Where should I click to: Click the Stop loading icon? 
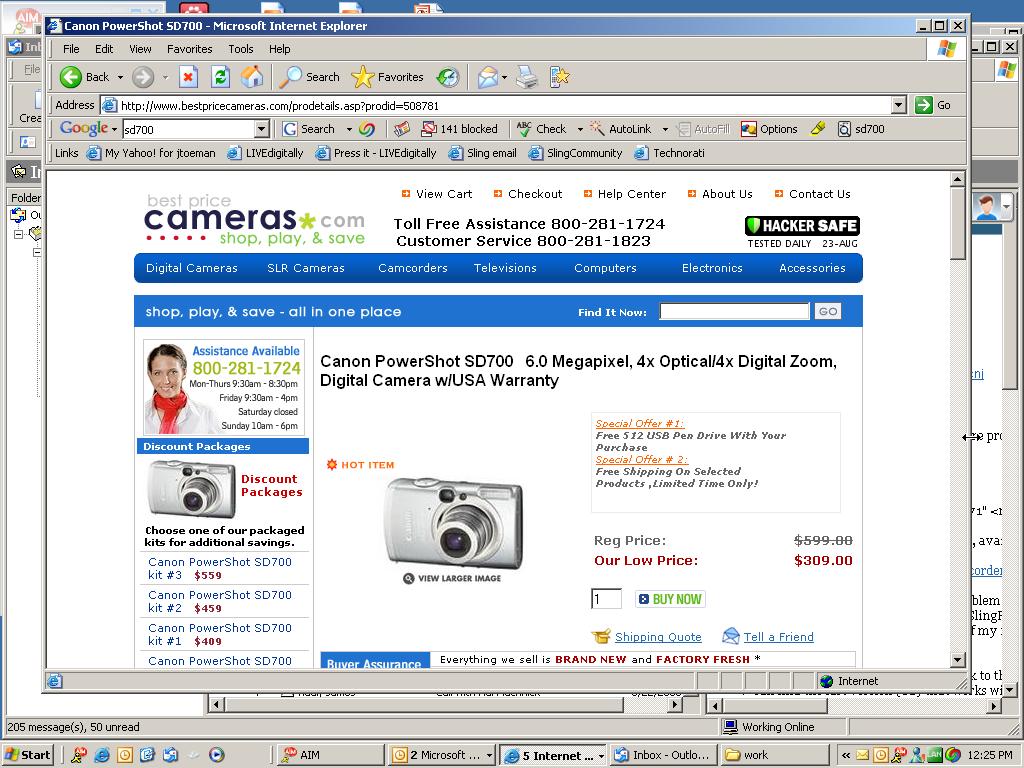188,77
